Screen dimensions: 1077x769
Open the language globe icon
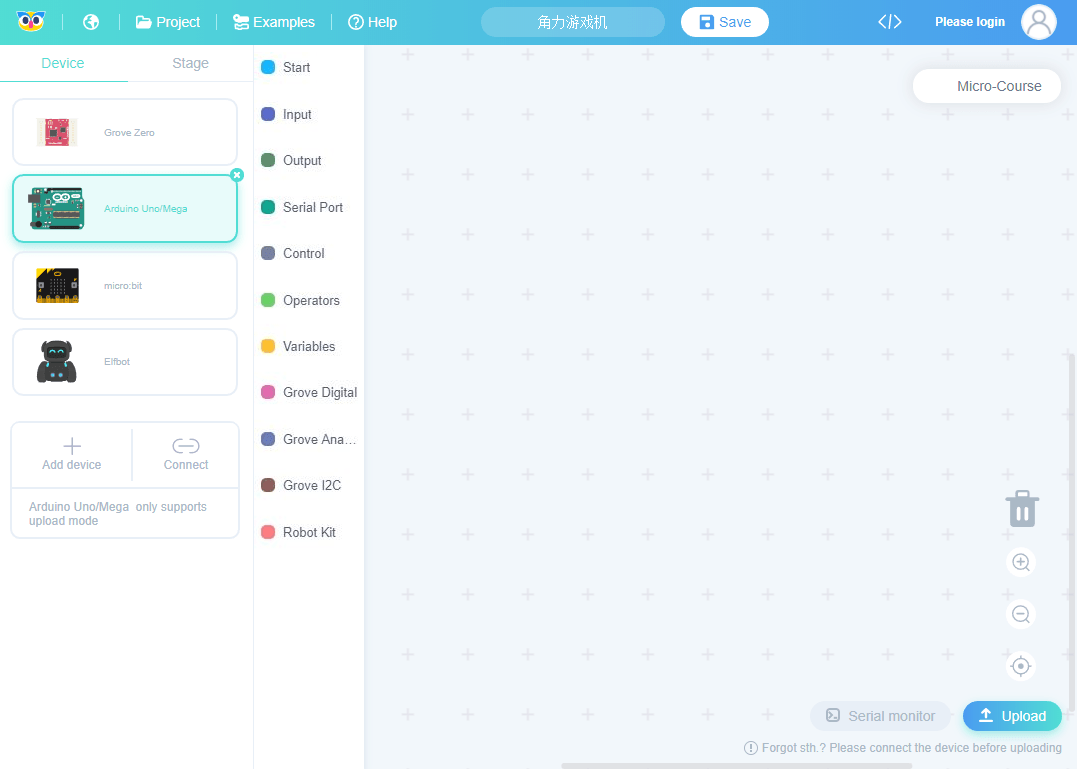(x=91, y=22)
